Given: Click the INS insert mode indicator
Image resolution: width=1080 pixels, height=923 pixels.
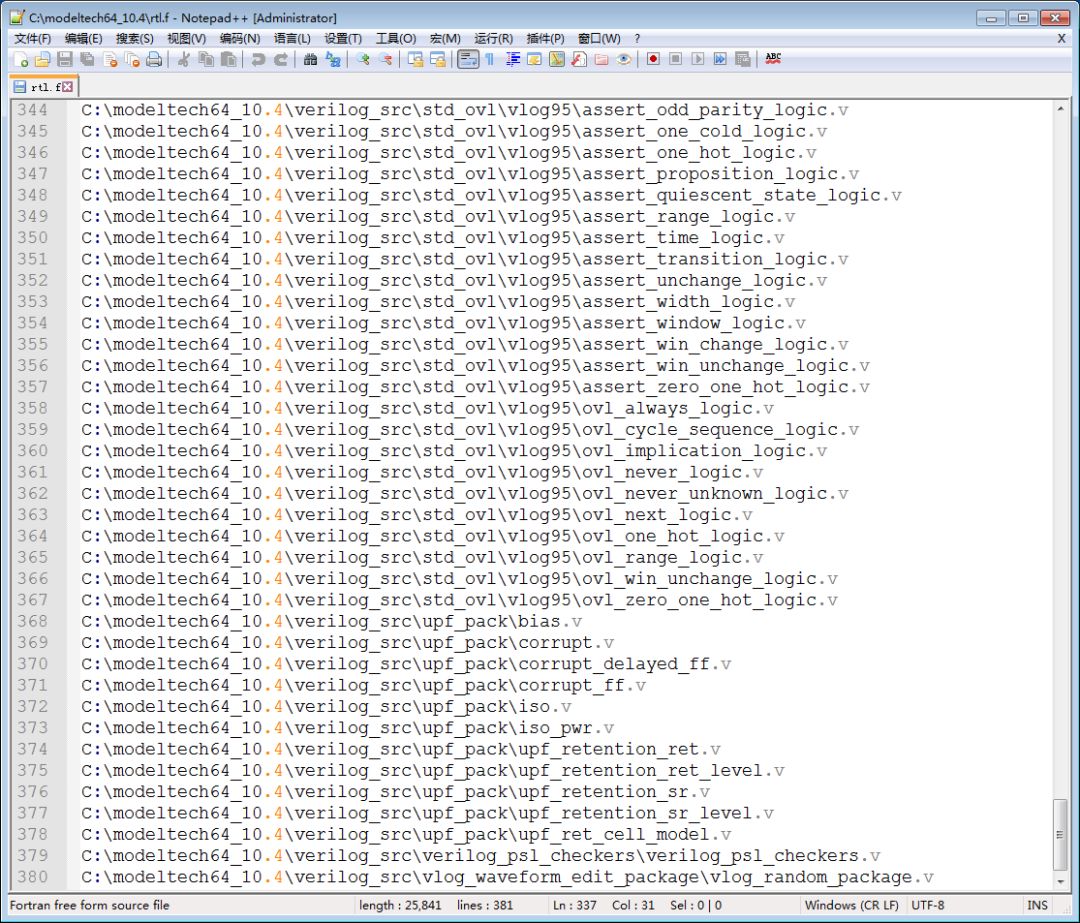Looking at the screenshot, I should (x=1038, y=905).
